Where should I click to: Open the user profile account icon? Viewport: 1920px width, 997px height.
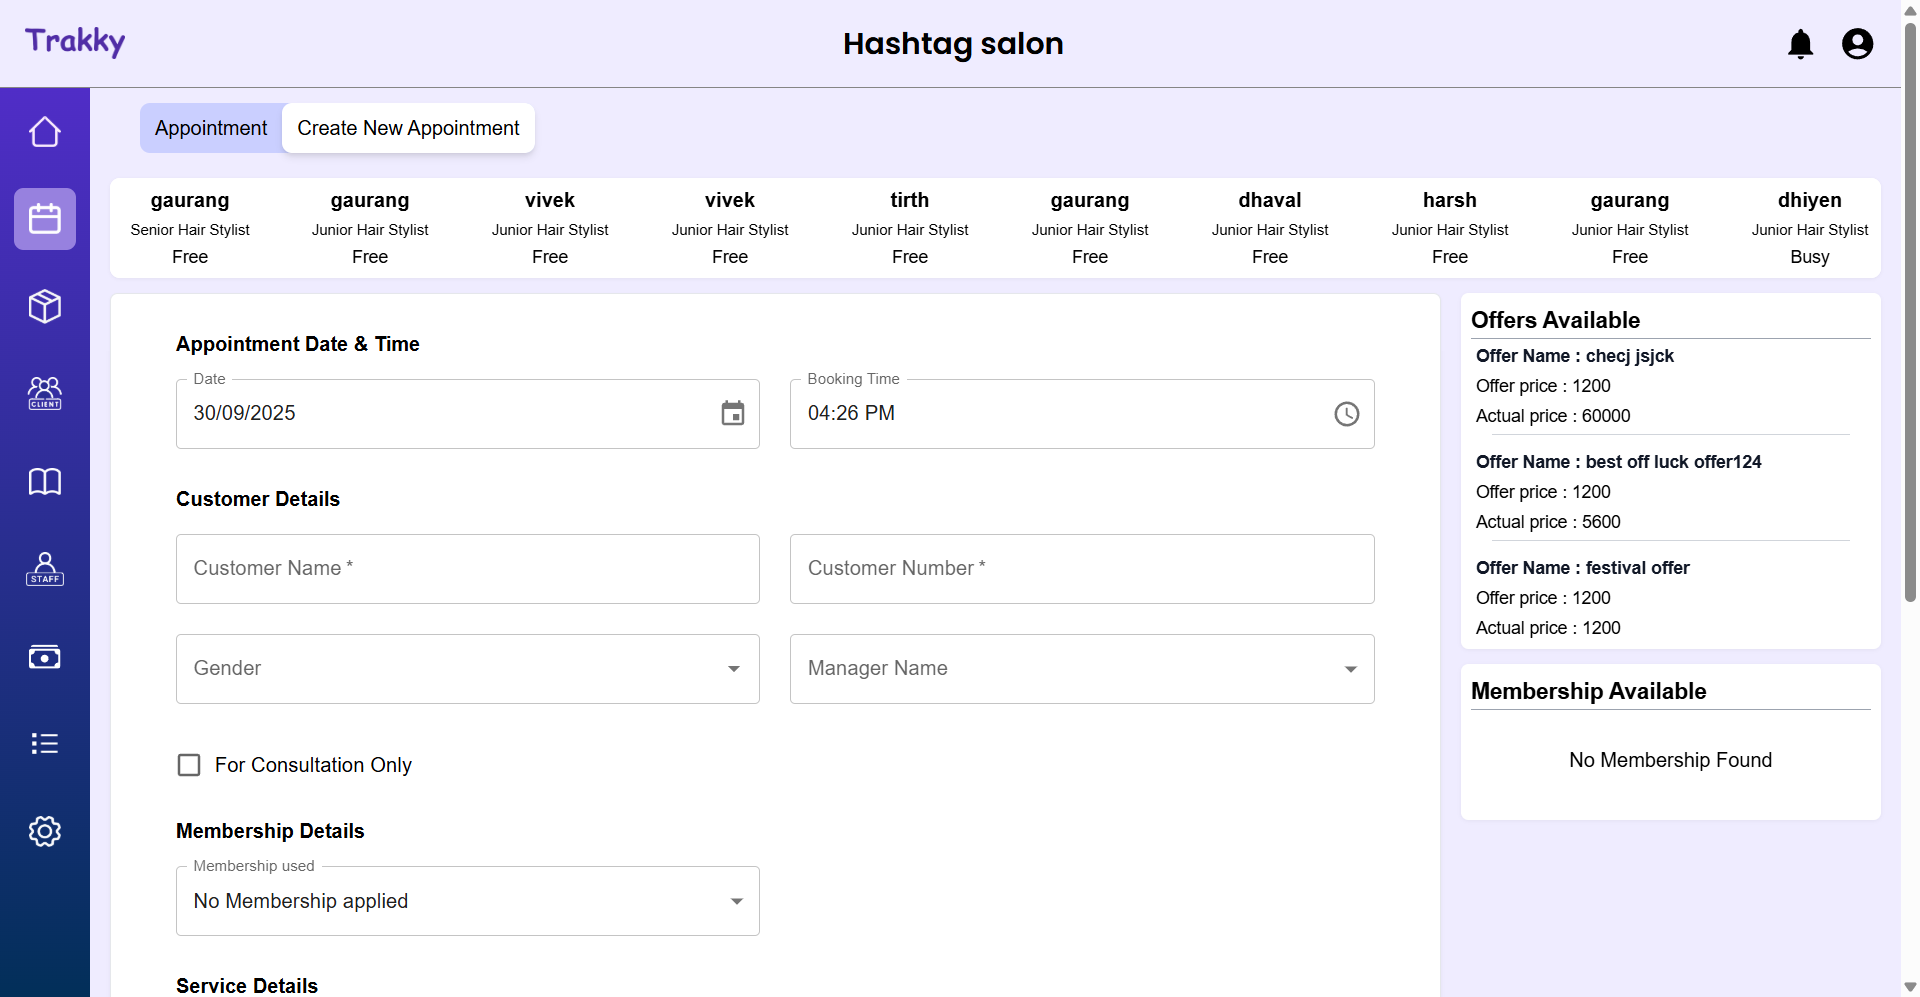[x=1857, y=44]
